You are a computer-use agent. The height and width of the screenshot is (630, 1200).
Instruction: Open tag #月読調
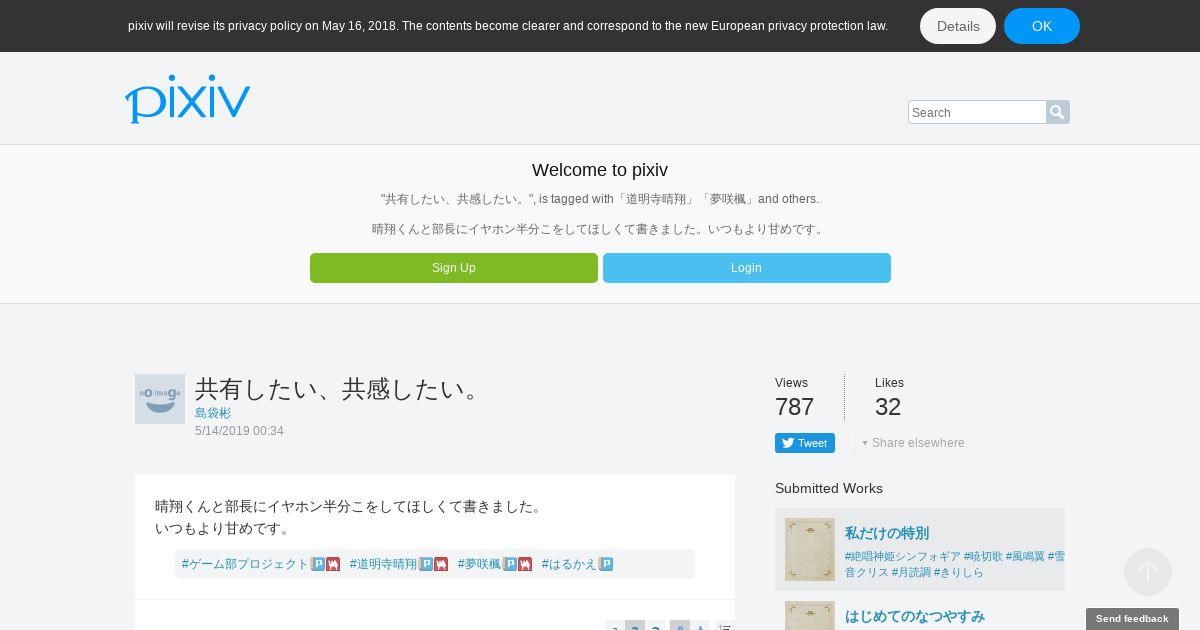pyautogui.click(x=911, y=572)
